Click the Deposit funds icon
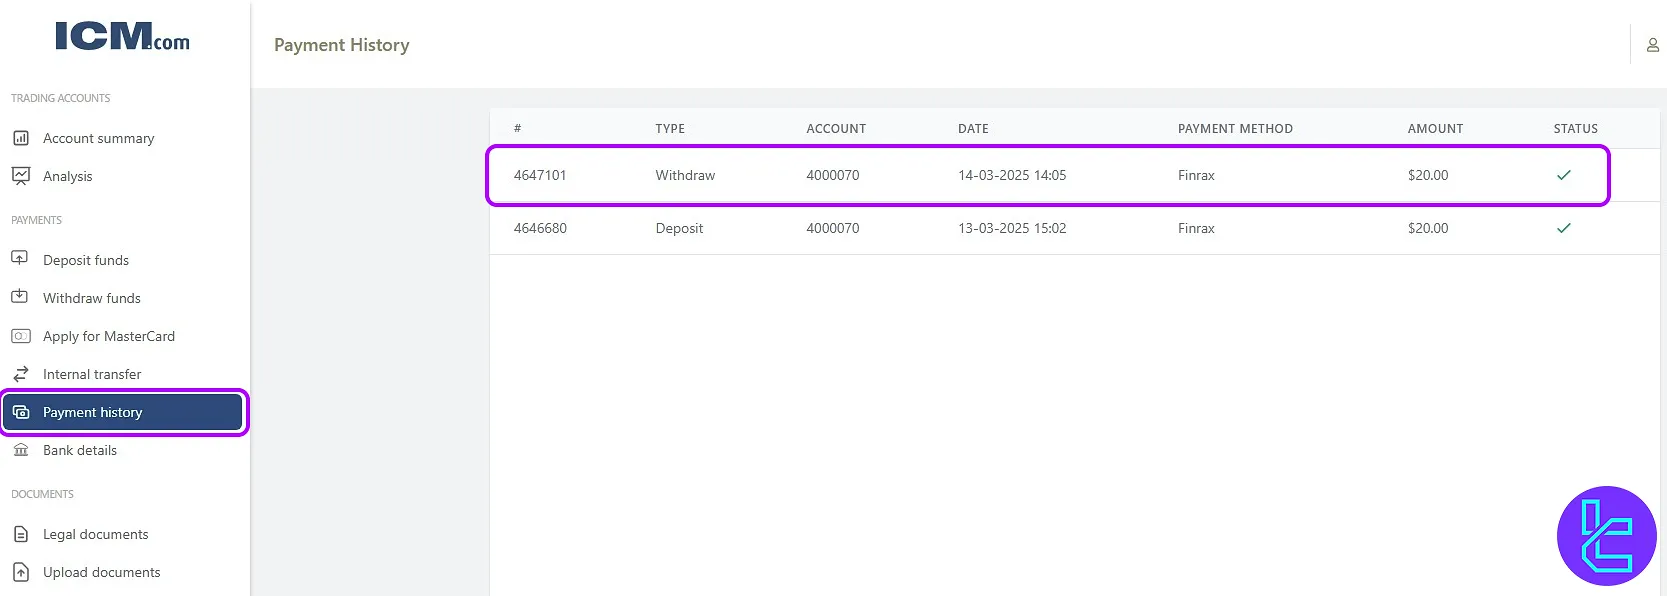This screenshot has height=596, width=1667. (x=20, y=258)
